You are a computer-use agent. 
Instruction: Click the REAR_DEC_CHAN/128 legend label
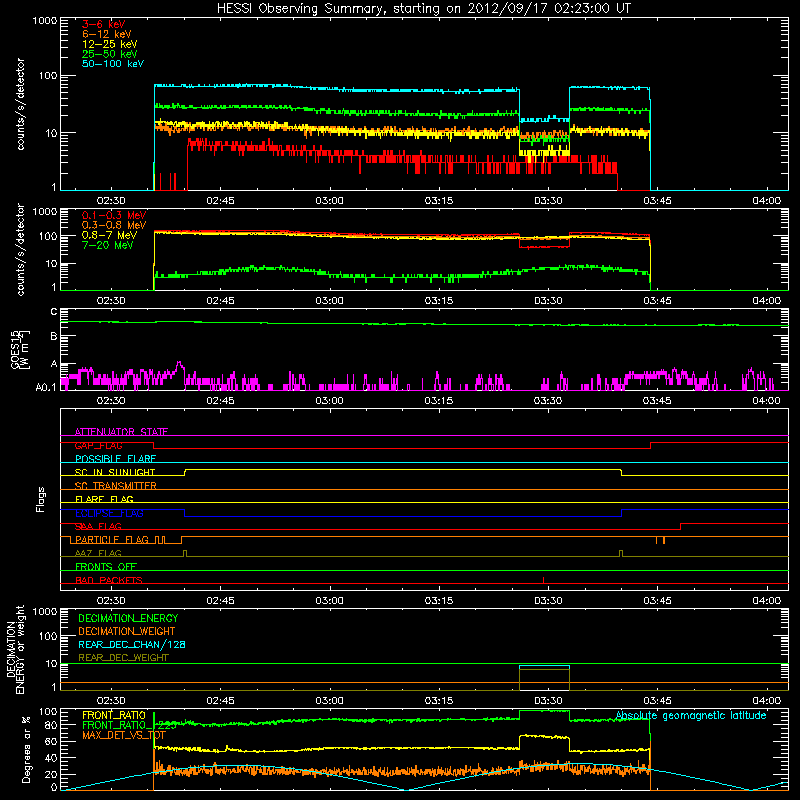[132, 645]
